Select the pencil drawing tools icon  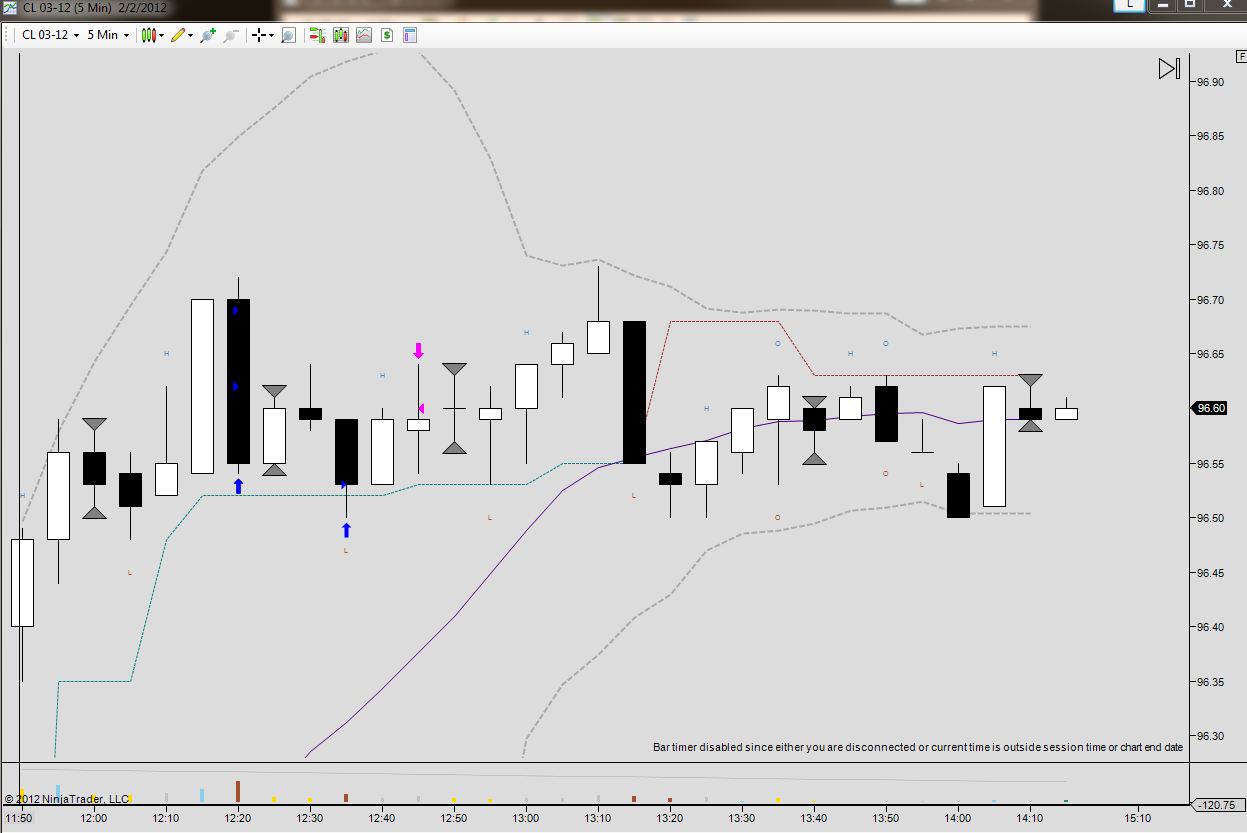click(178, 35)
